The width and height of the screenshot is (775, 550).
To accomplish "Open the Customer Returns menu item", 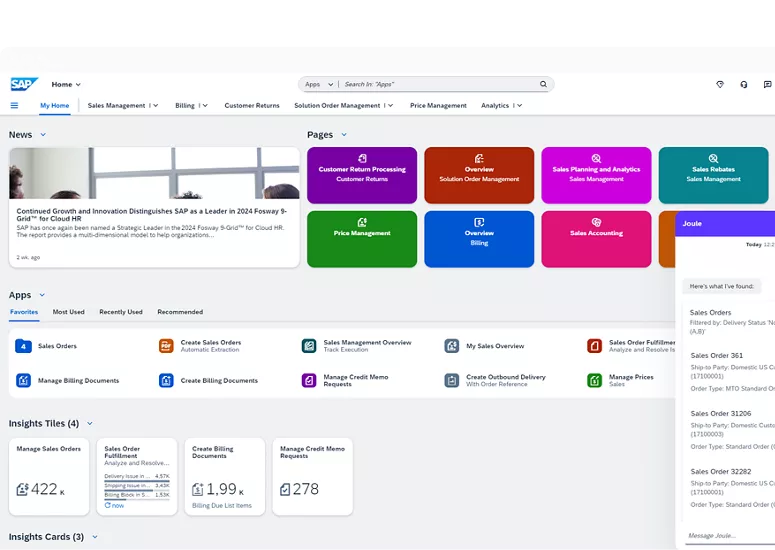I will point(252,105).
